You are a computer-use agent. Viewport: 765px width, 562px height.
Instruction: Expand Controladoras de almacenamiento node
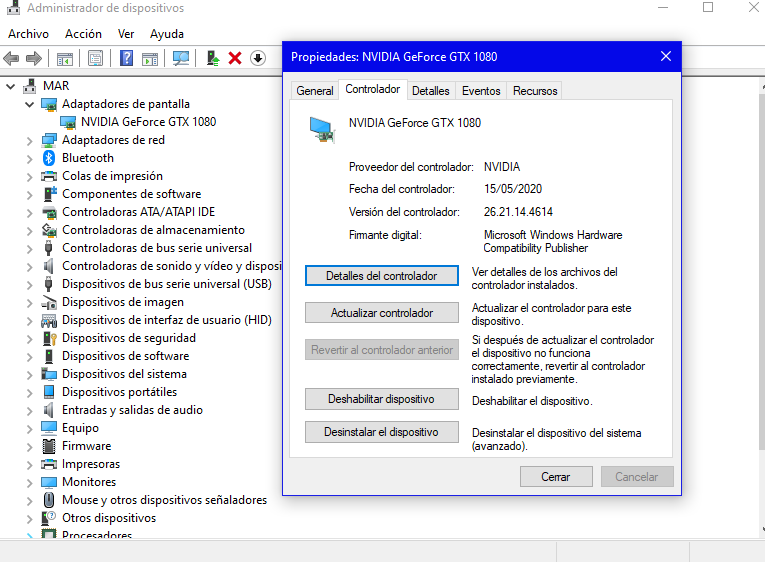[x=30, y=231]
